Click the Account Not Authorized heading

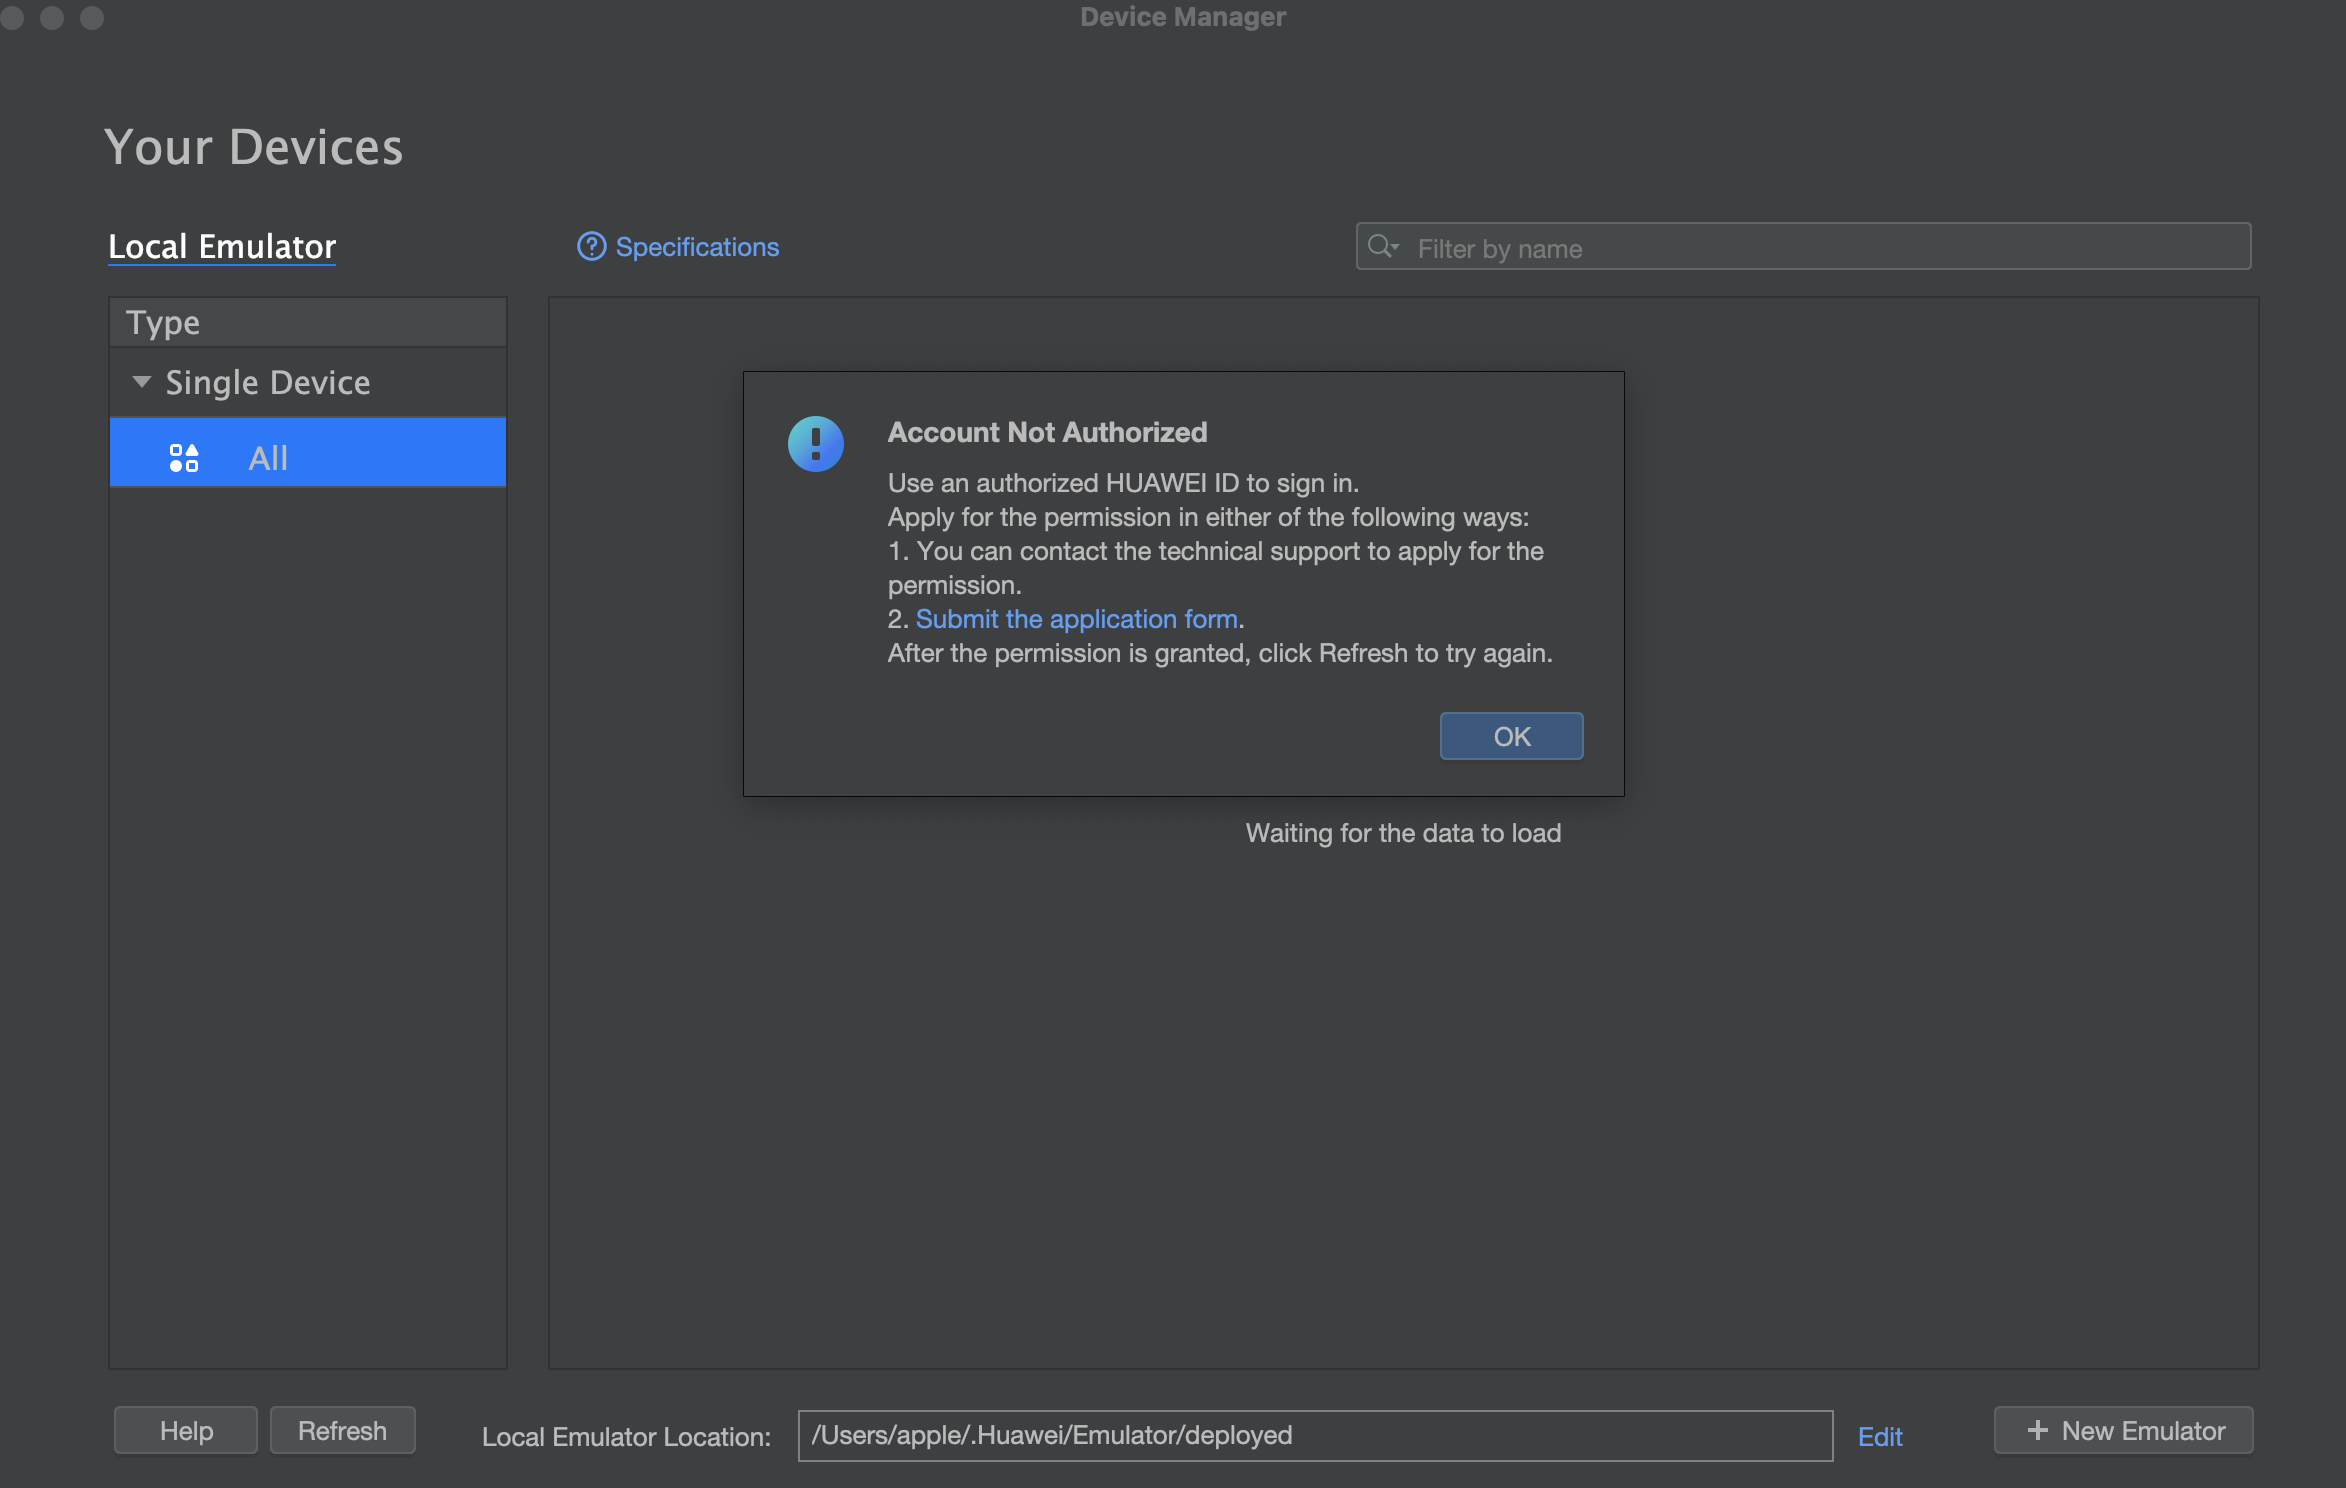[x=1047, y=432]
